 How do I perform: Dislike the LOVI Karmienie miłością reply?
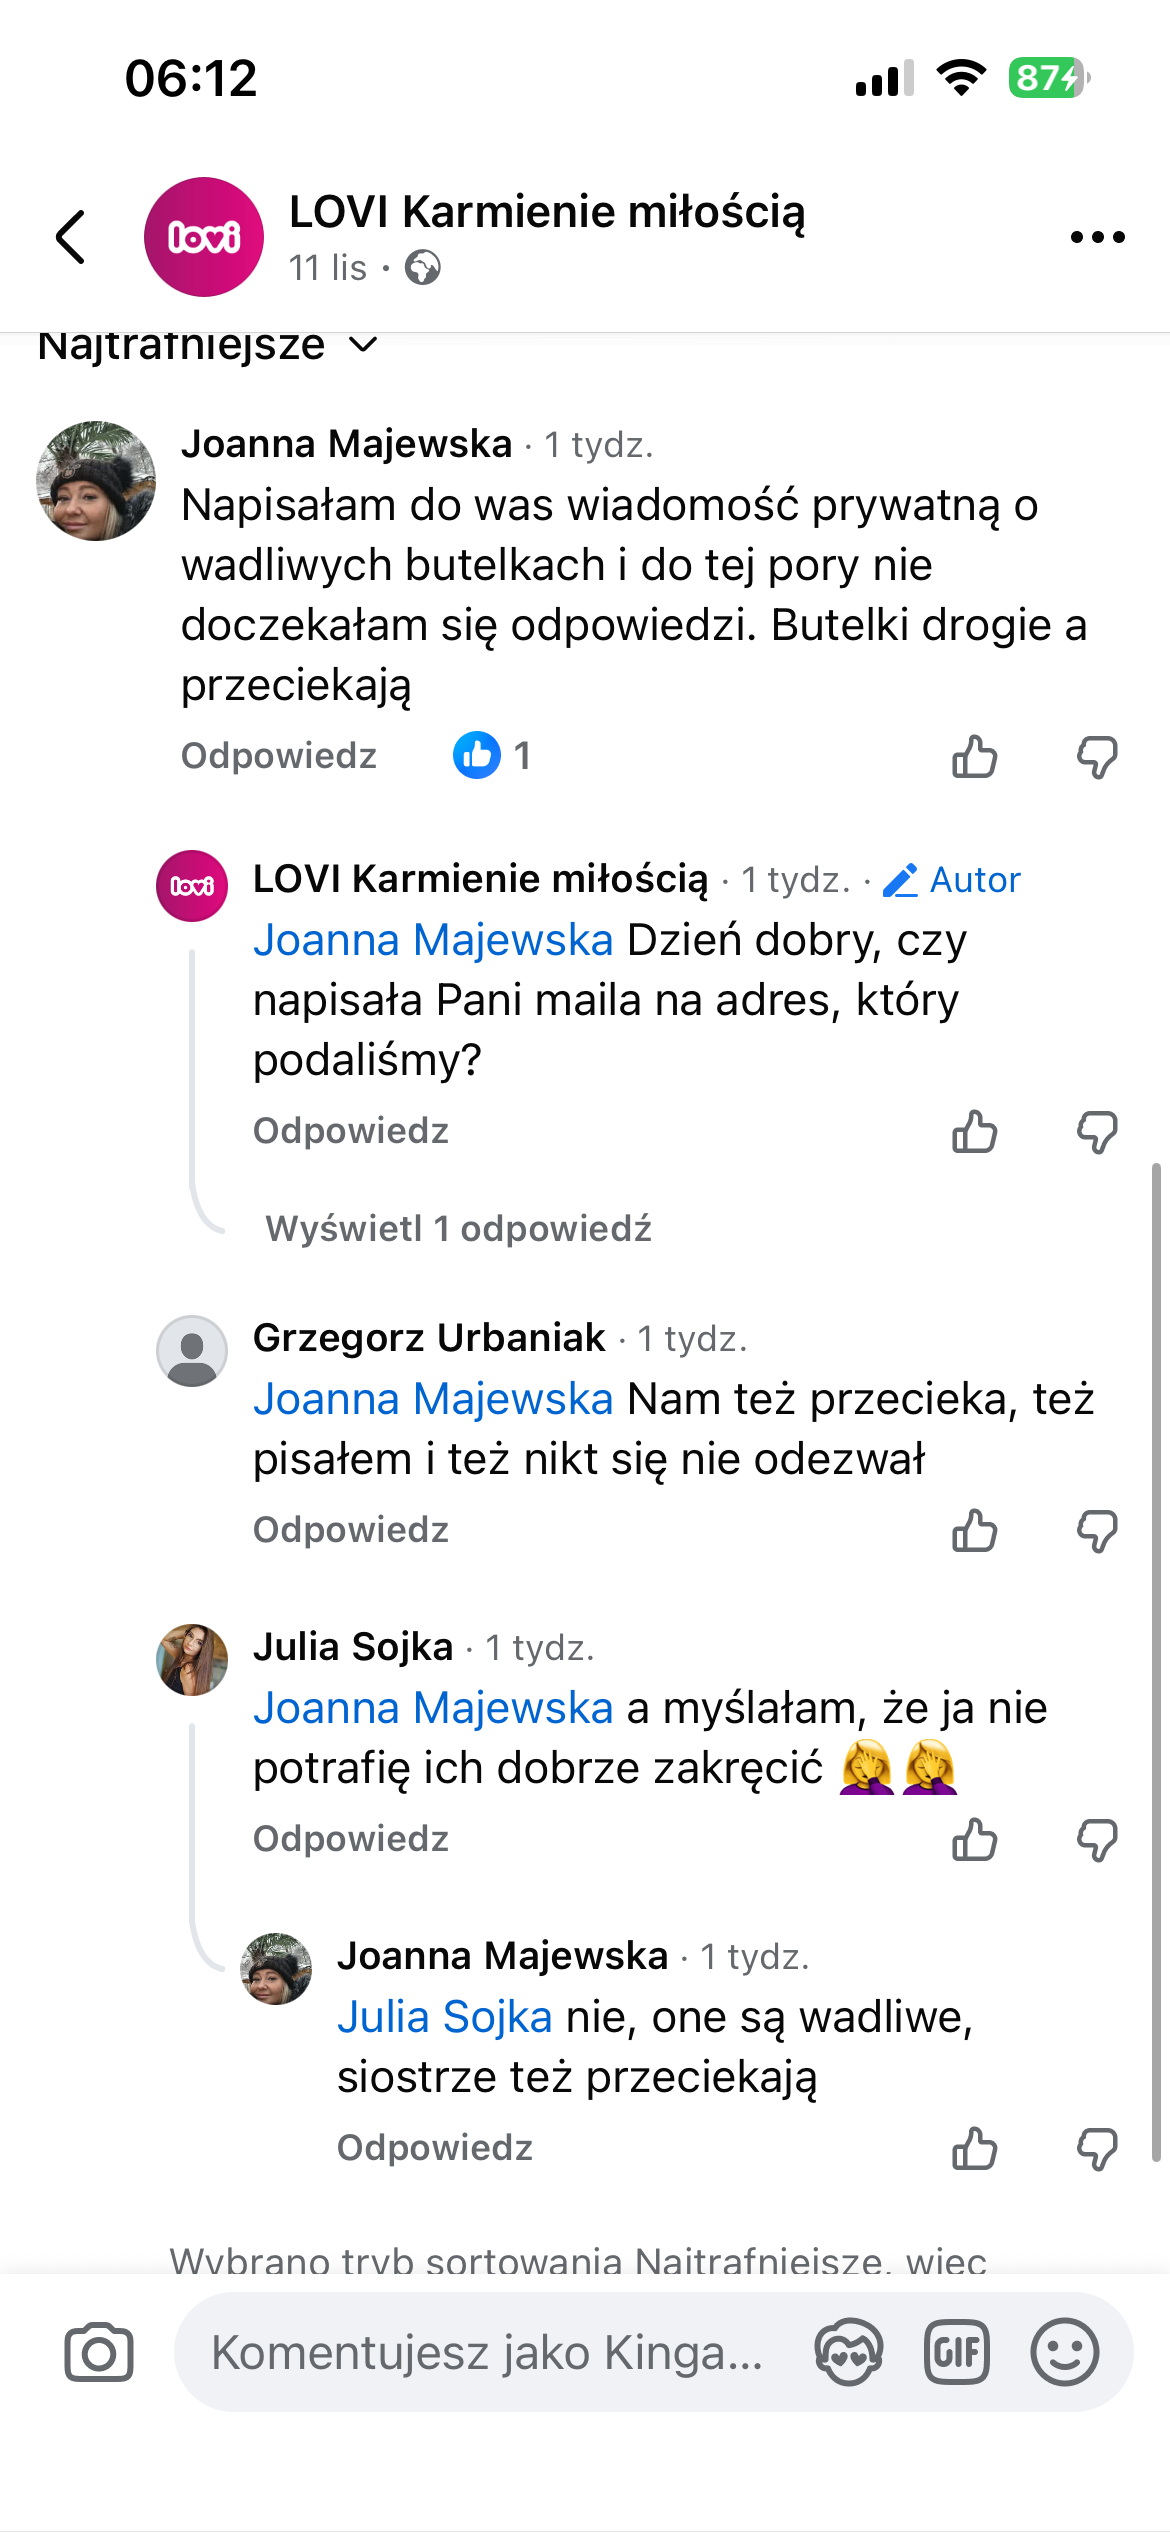click(x=1097, y=1132)
